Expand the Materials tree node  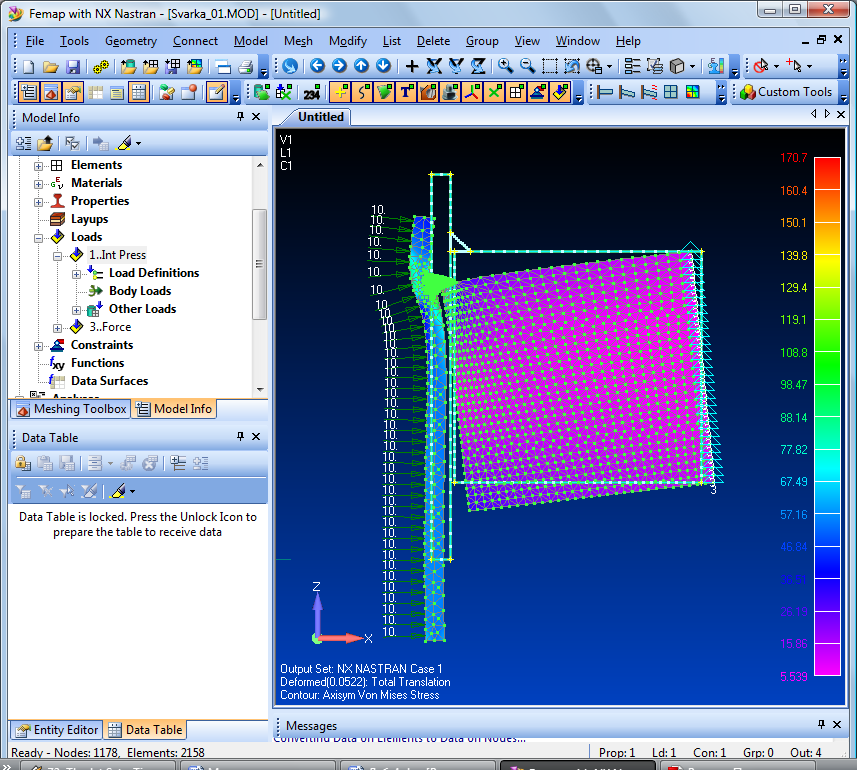pos(38,184)
